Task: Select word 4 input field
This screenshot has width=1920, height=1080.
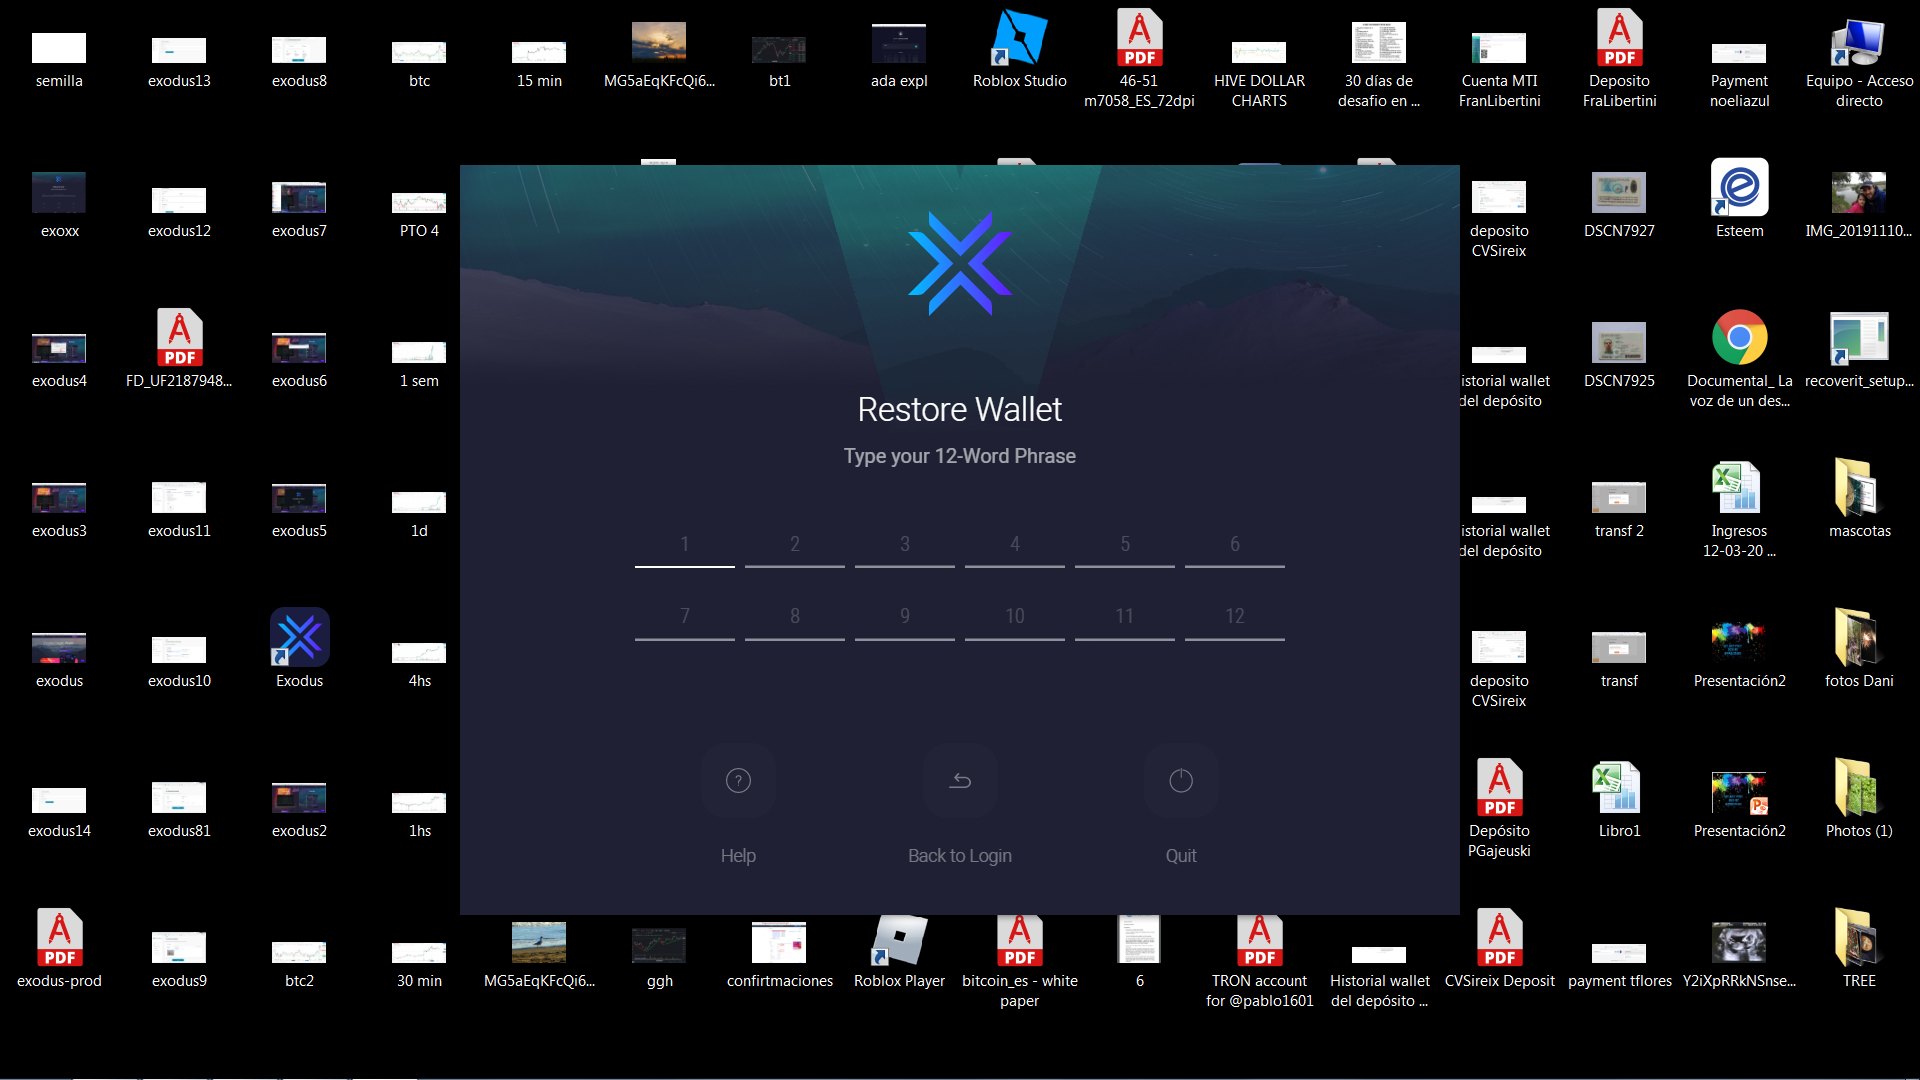Action: pyautogui.click(x=1015, y=545)
